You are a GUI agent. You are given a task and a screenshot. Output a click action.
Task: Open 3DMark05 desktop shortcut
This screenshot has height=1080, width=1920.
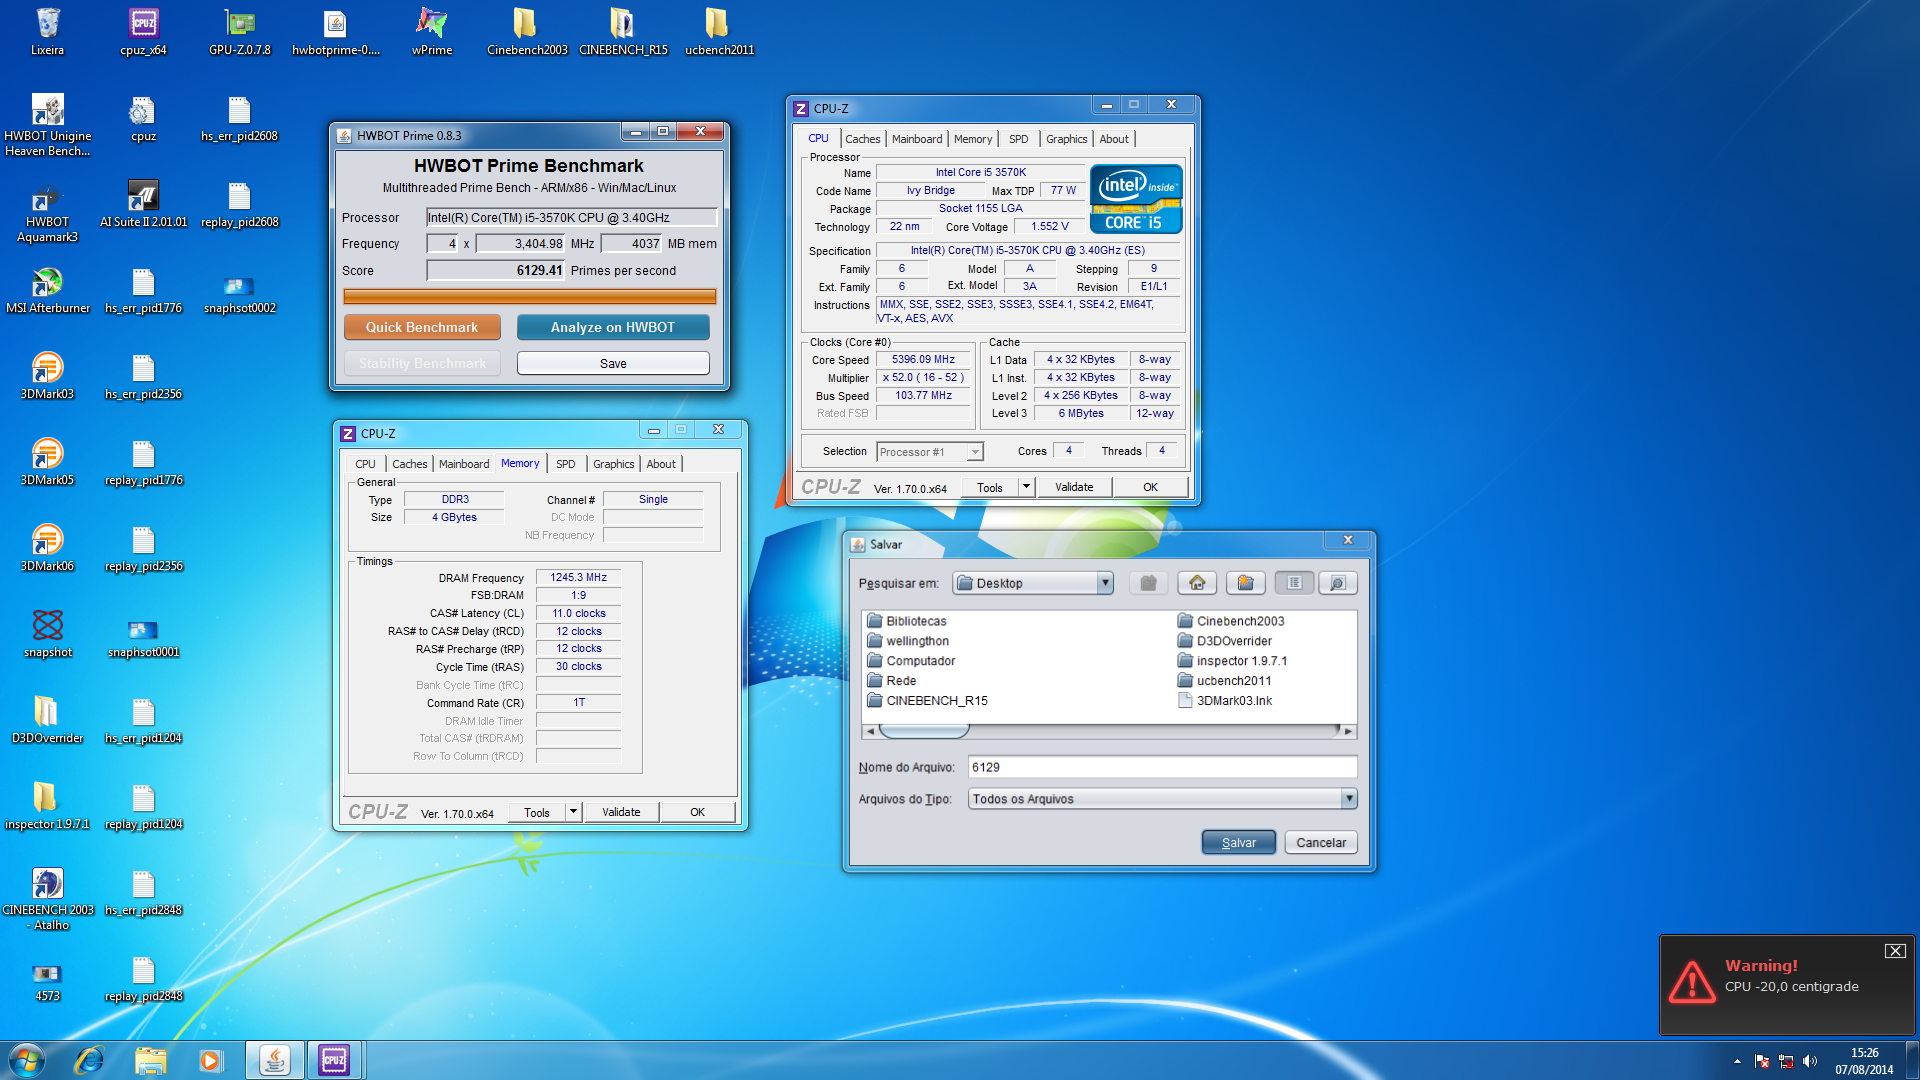click(x=47, y=461)
